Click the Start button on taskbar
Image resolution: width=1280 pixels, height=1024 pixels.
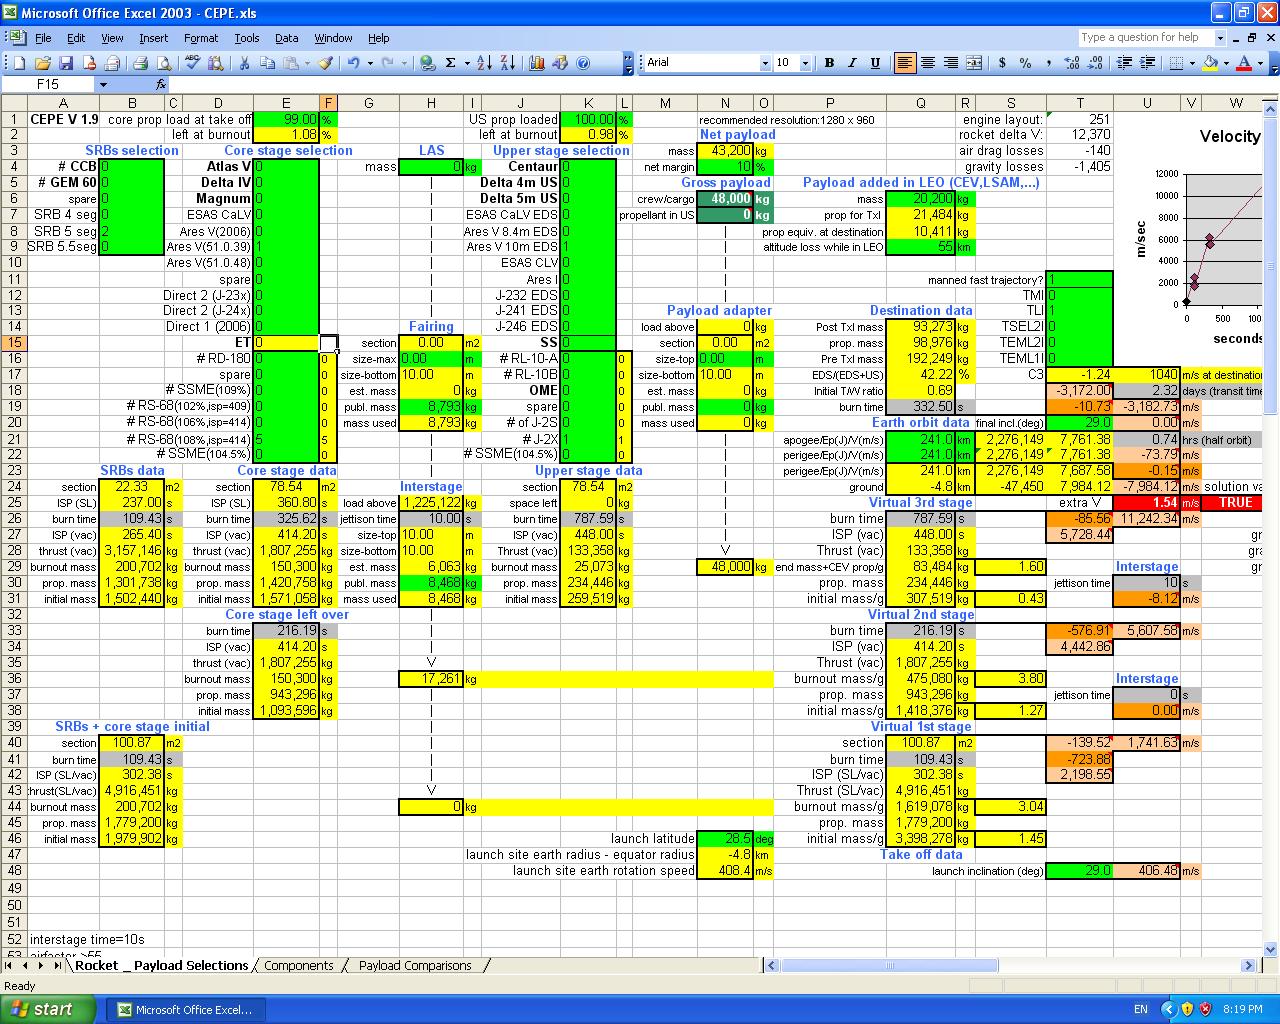[x=48, y=1009]
